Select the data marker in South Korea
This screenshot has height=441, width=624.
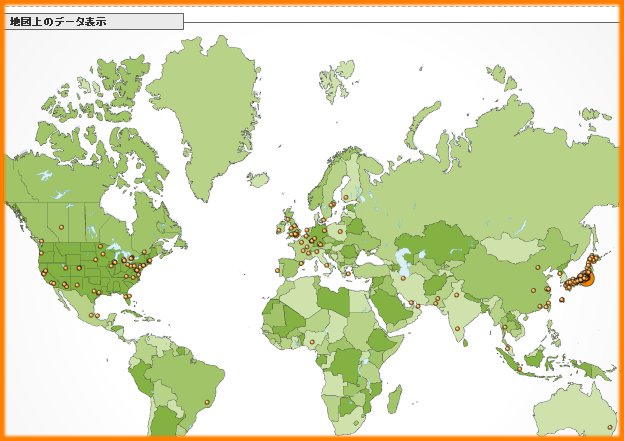[559, 273]
